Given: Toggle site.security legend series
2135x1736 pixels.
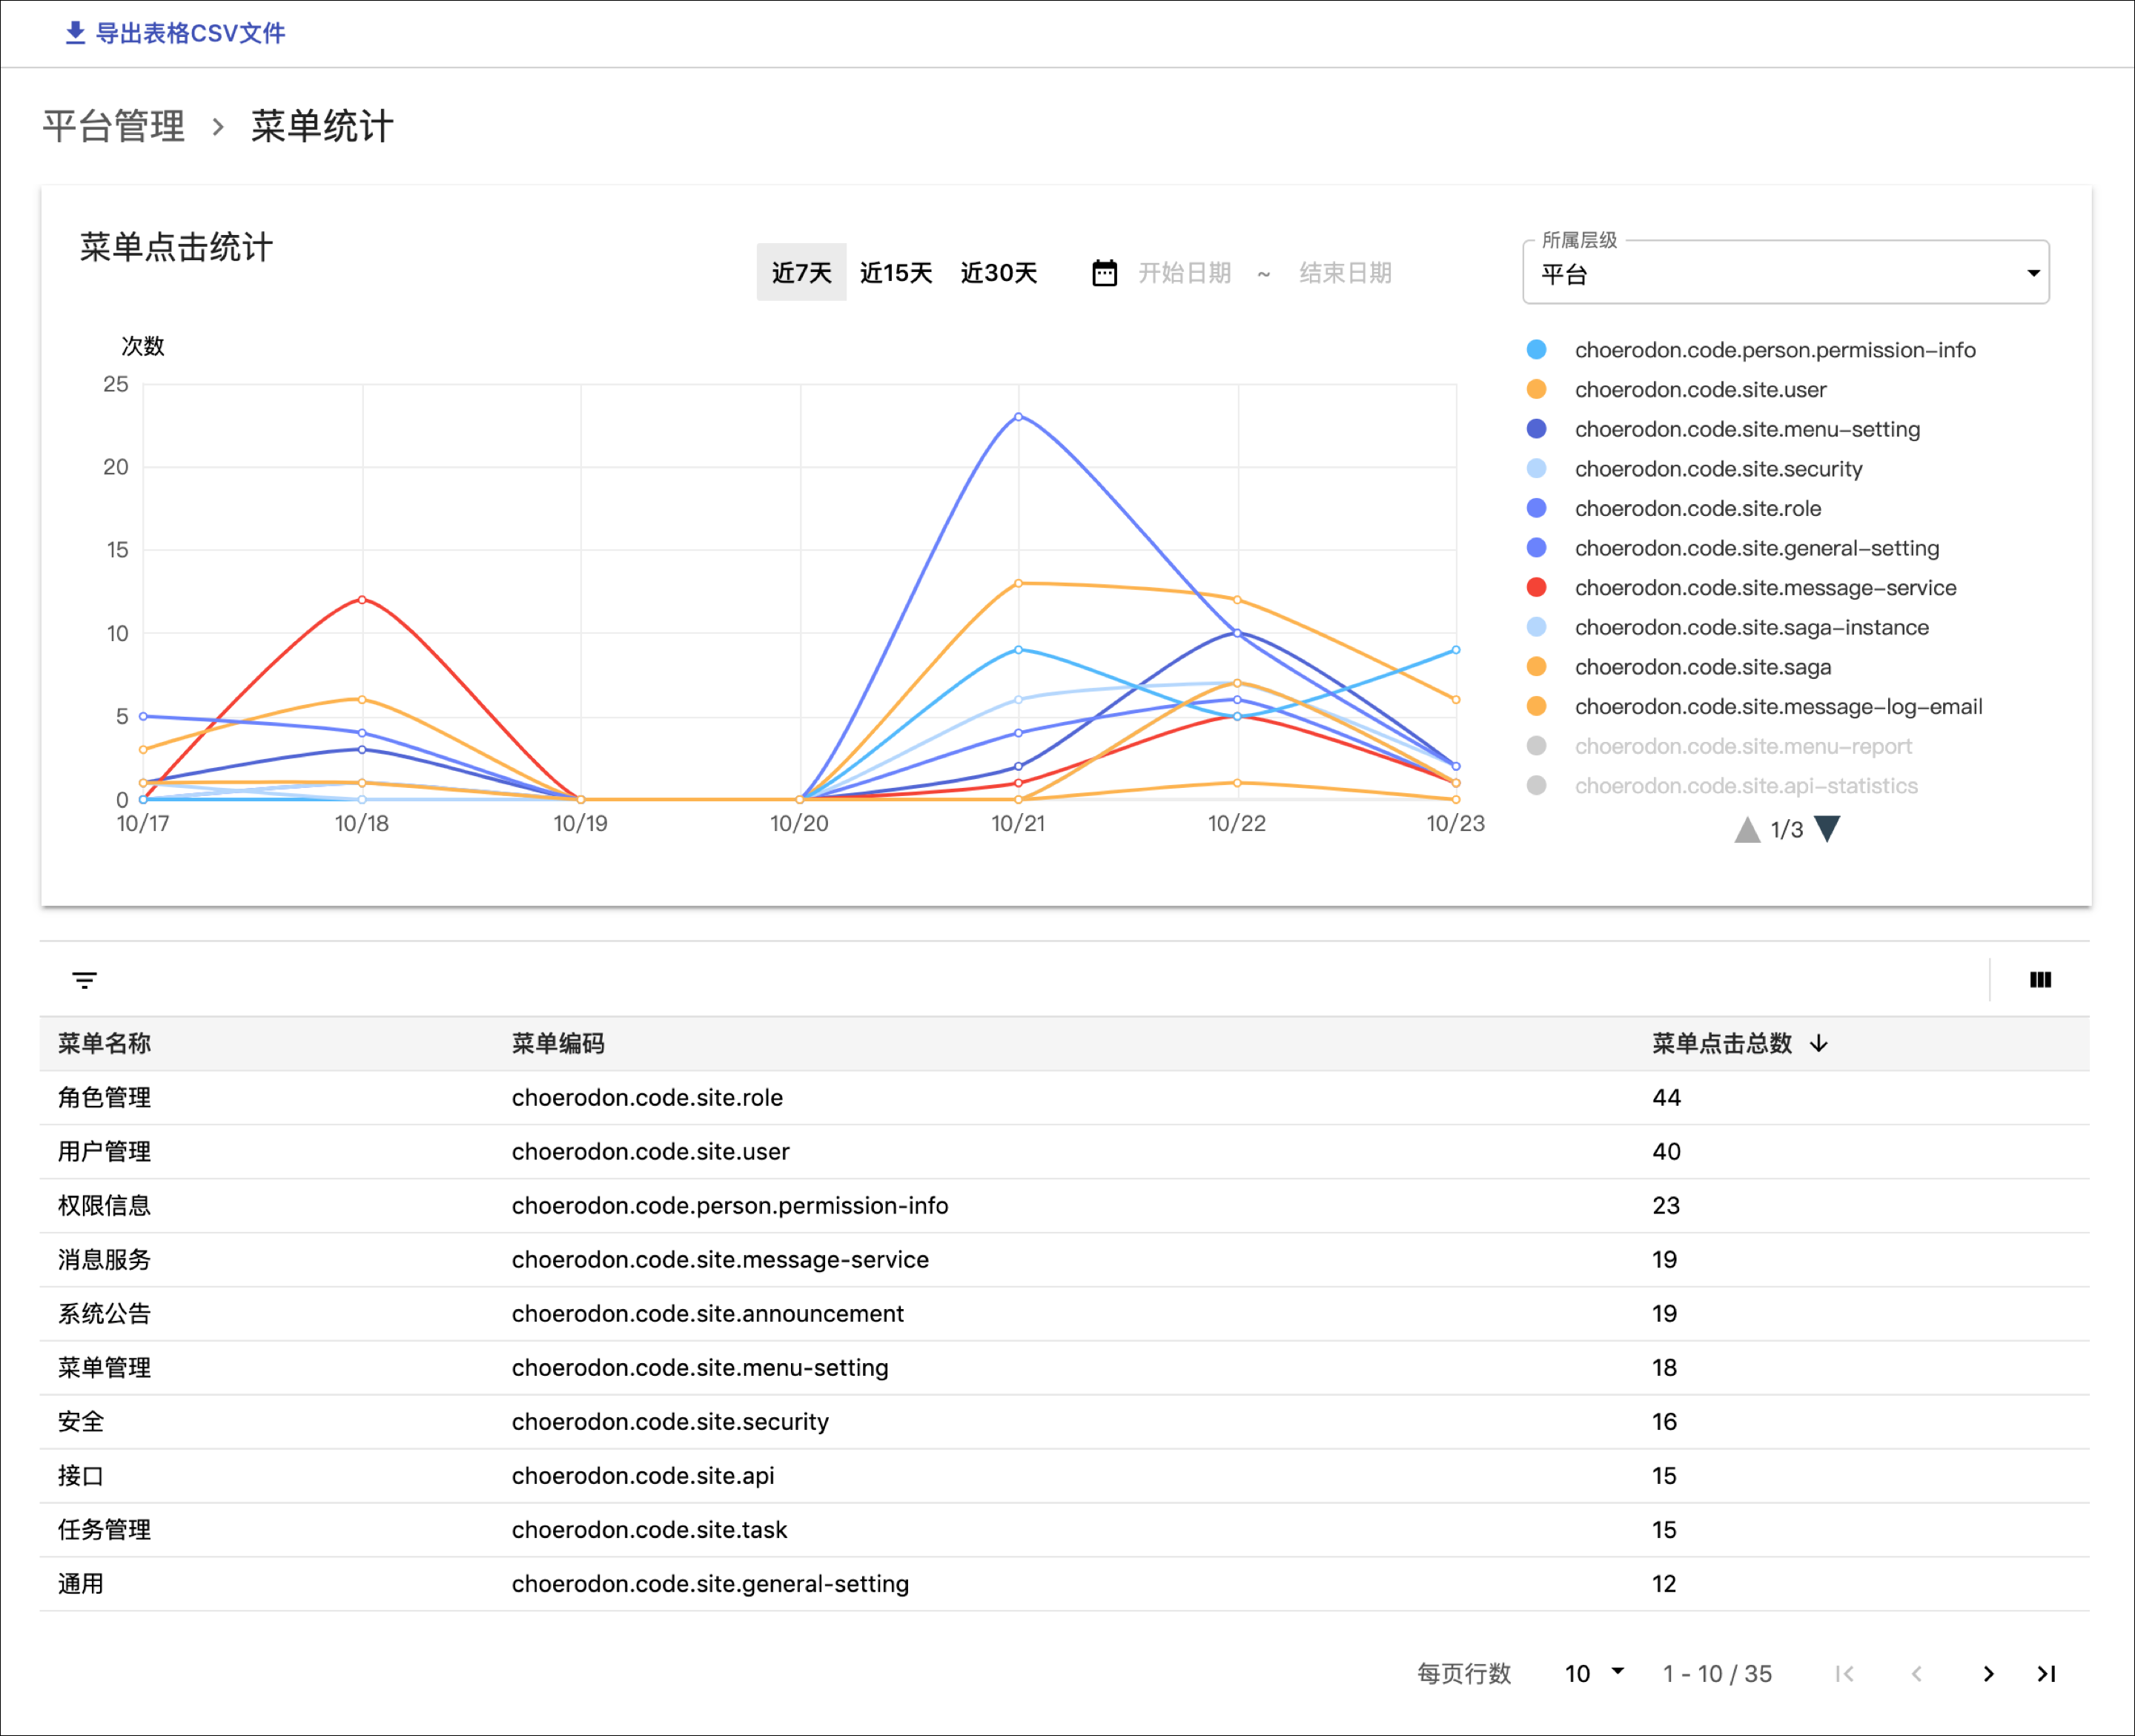Looking at the screenshot, I should click(1694, 469).
